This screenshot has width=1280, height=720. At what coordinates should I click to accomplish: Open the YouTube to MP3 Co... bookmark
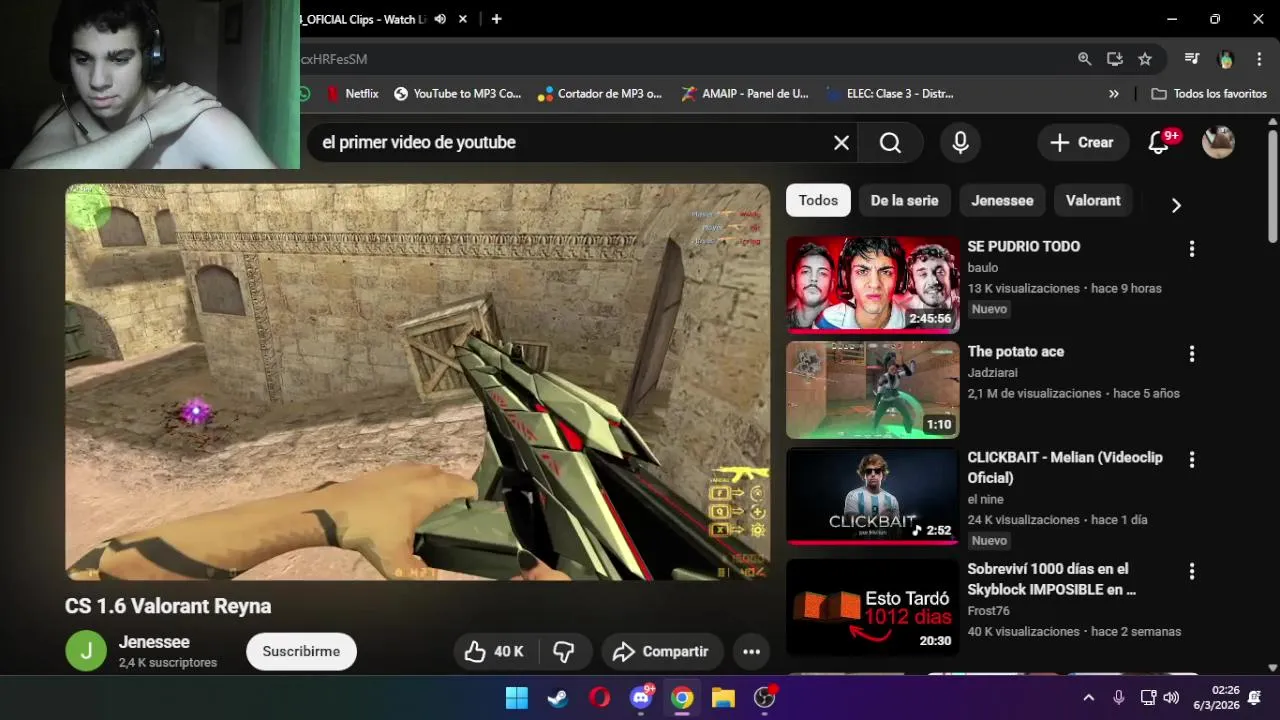[x=457, y=94]
